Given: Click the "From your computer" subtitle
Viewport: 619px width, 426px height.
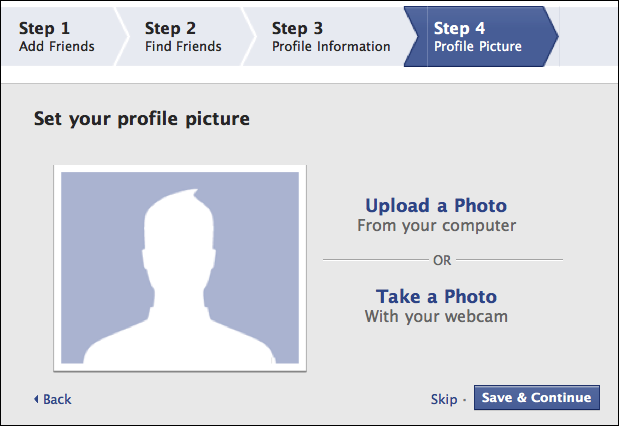Looking at the screenshot, I should (436, 226).
